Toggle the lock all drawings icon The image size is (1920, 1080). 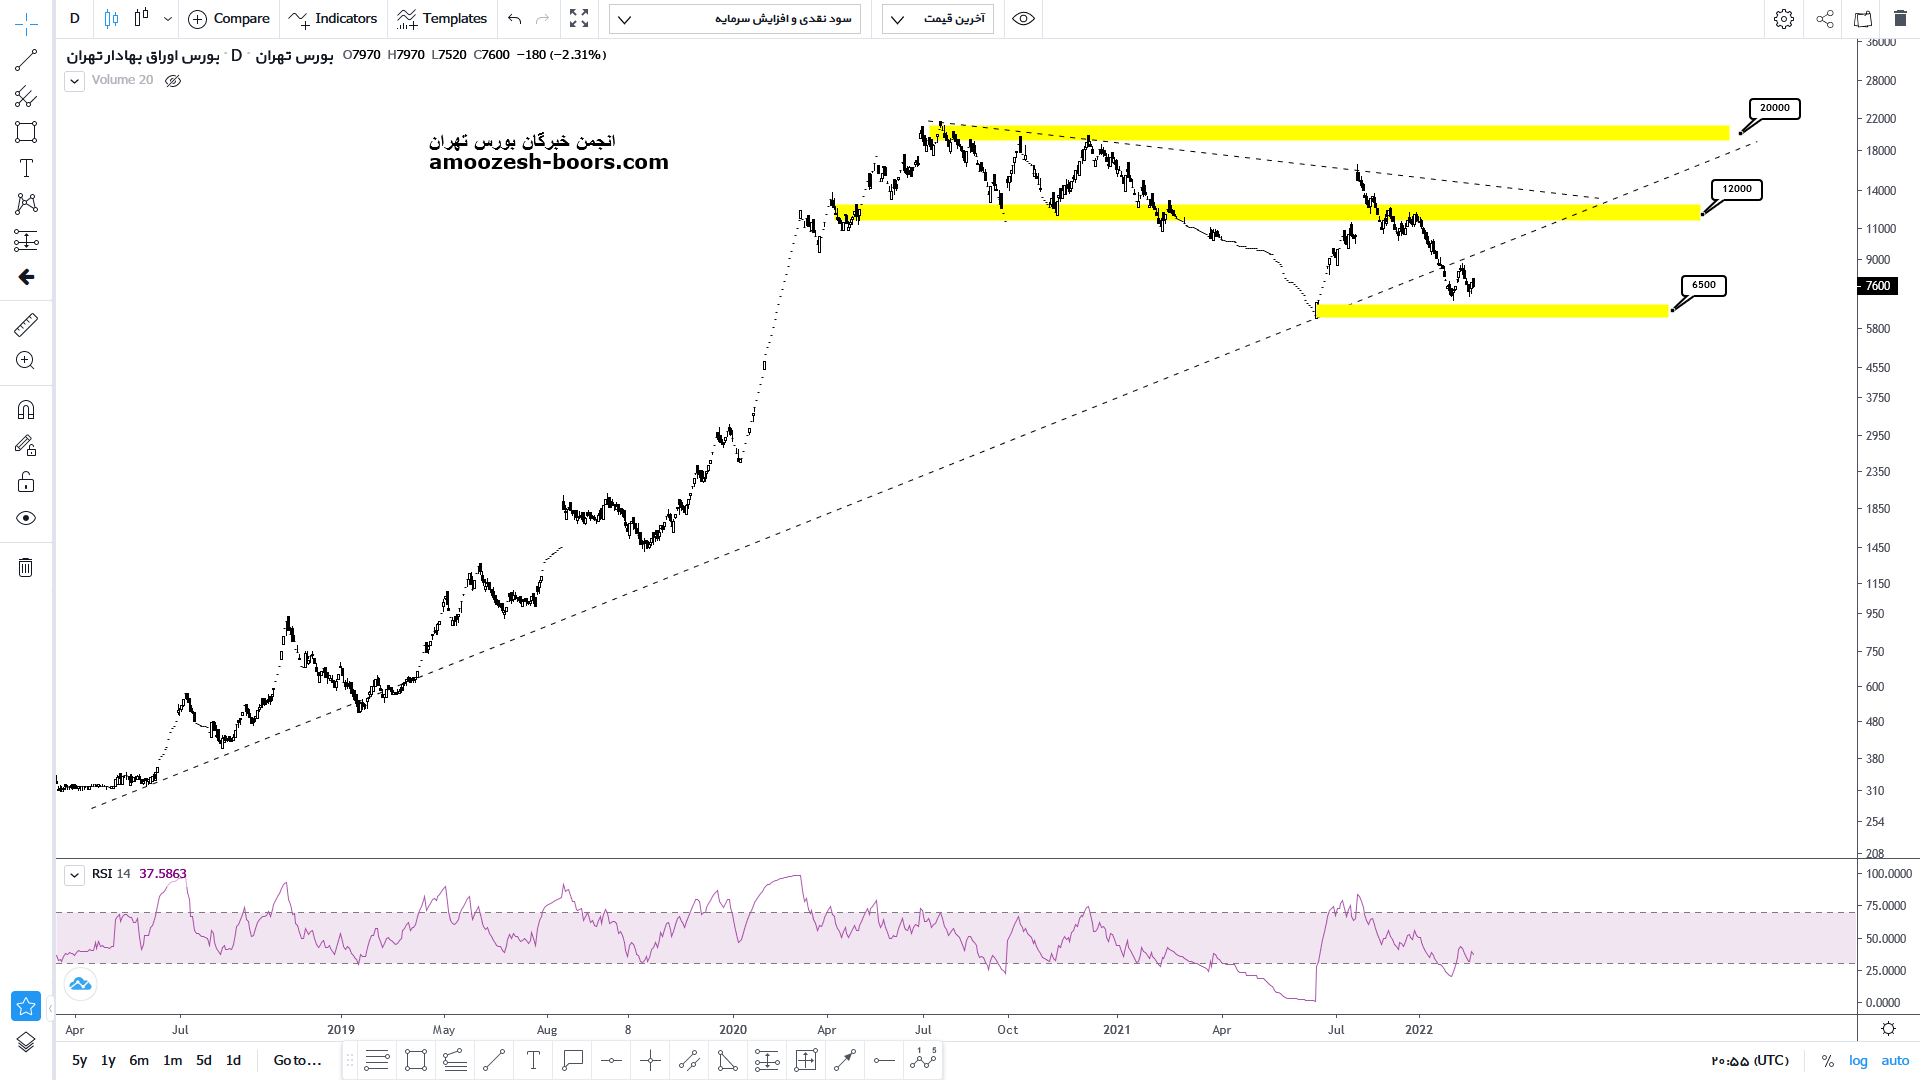(26, 483)
